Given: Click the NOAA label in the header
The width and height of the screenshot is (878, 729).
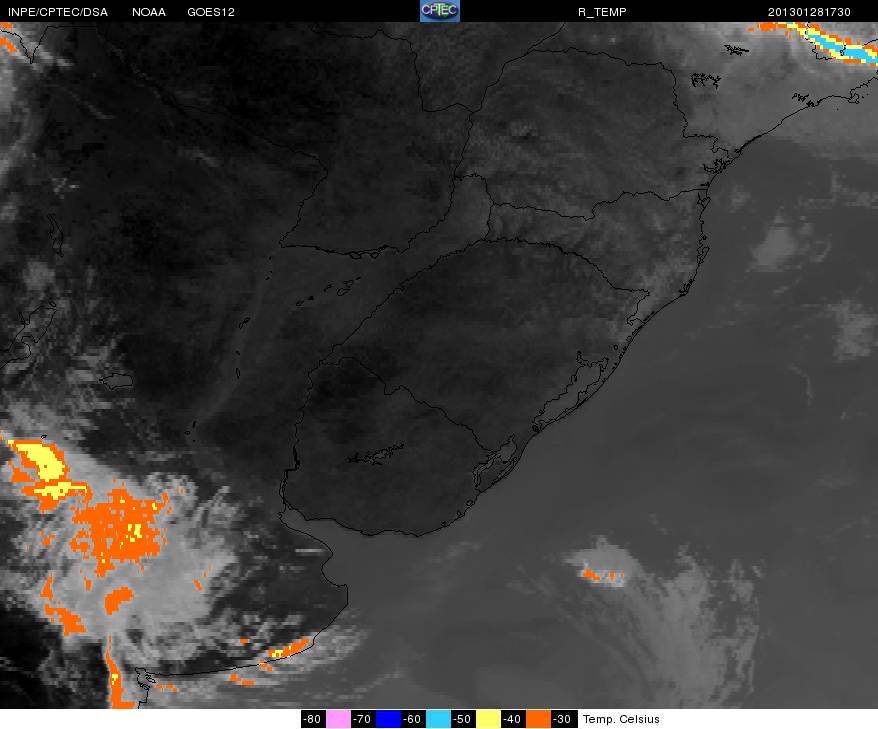Looking at the screenshot, I should (149, 12).
